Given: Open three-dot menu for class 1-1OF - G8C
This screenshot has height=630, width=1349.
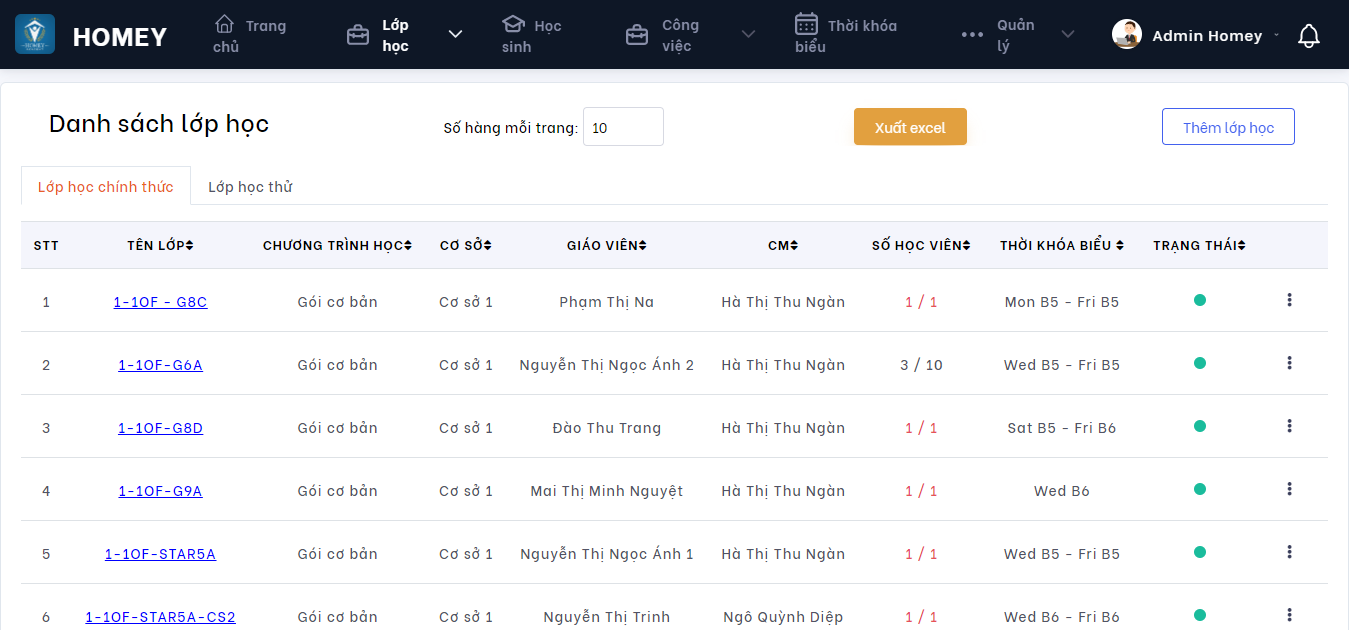Looking at the screenshot, I should pyautogui.click(x=1289, y=300).
